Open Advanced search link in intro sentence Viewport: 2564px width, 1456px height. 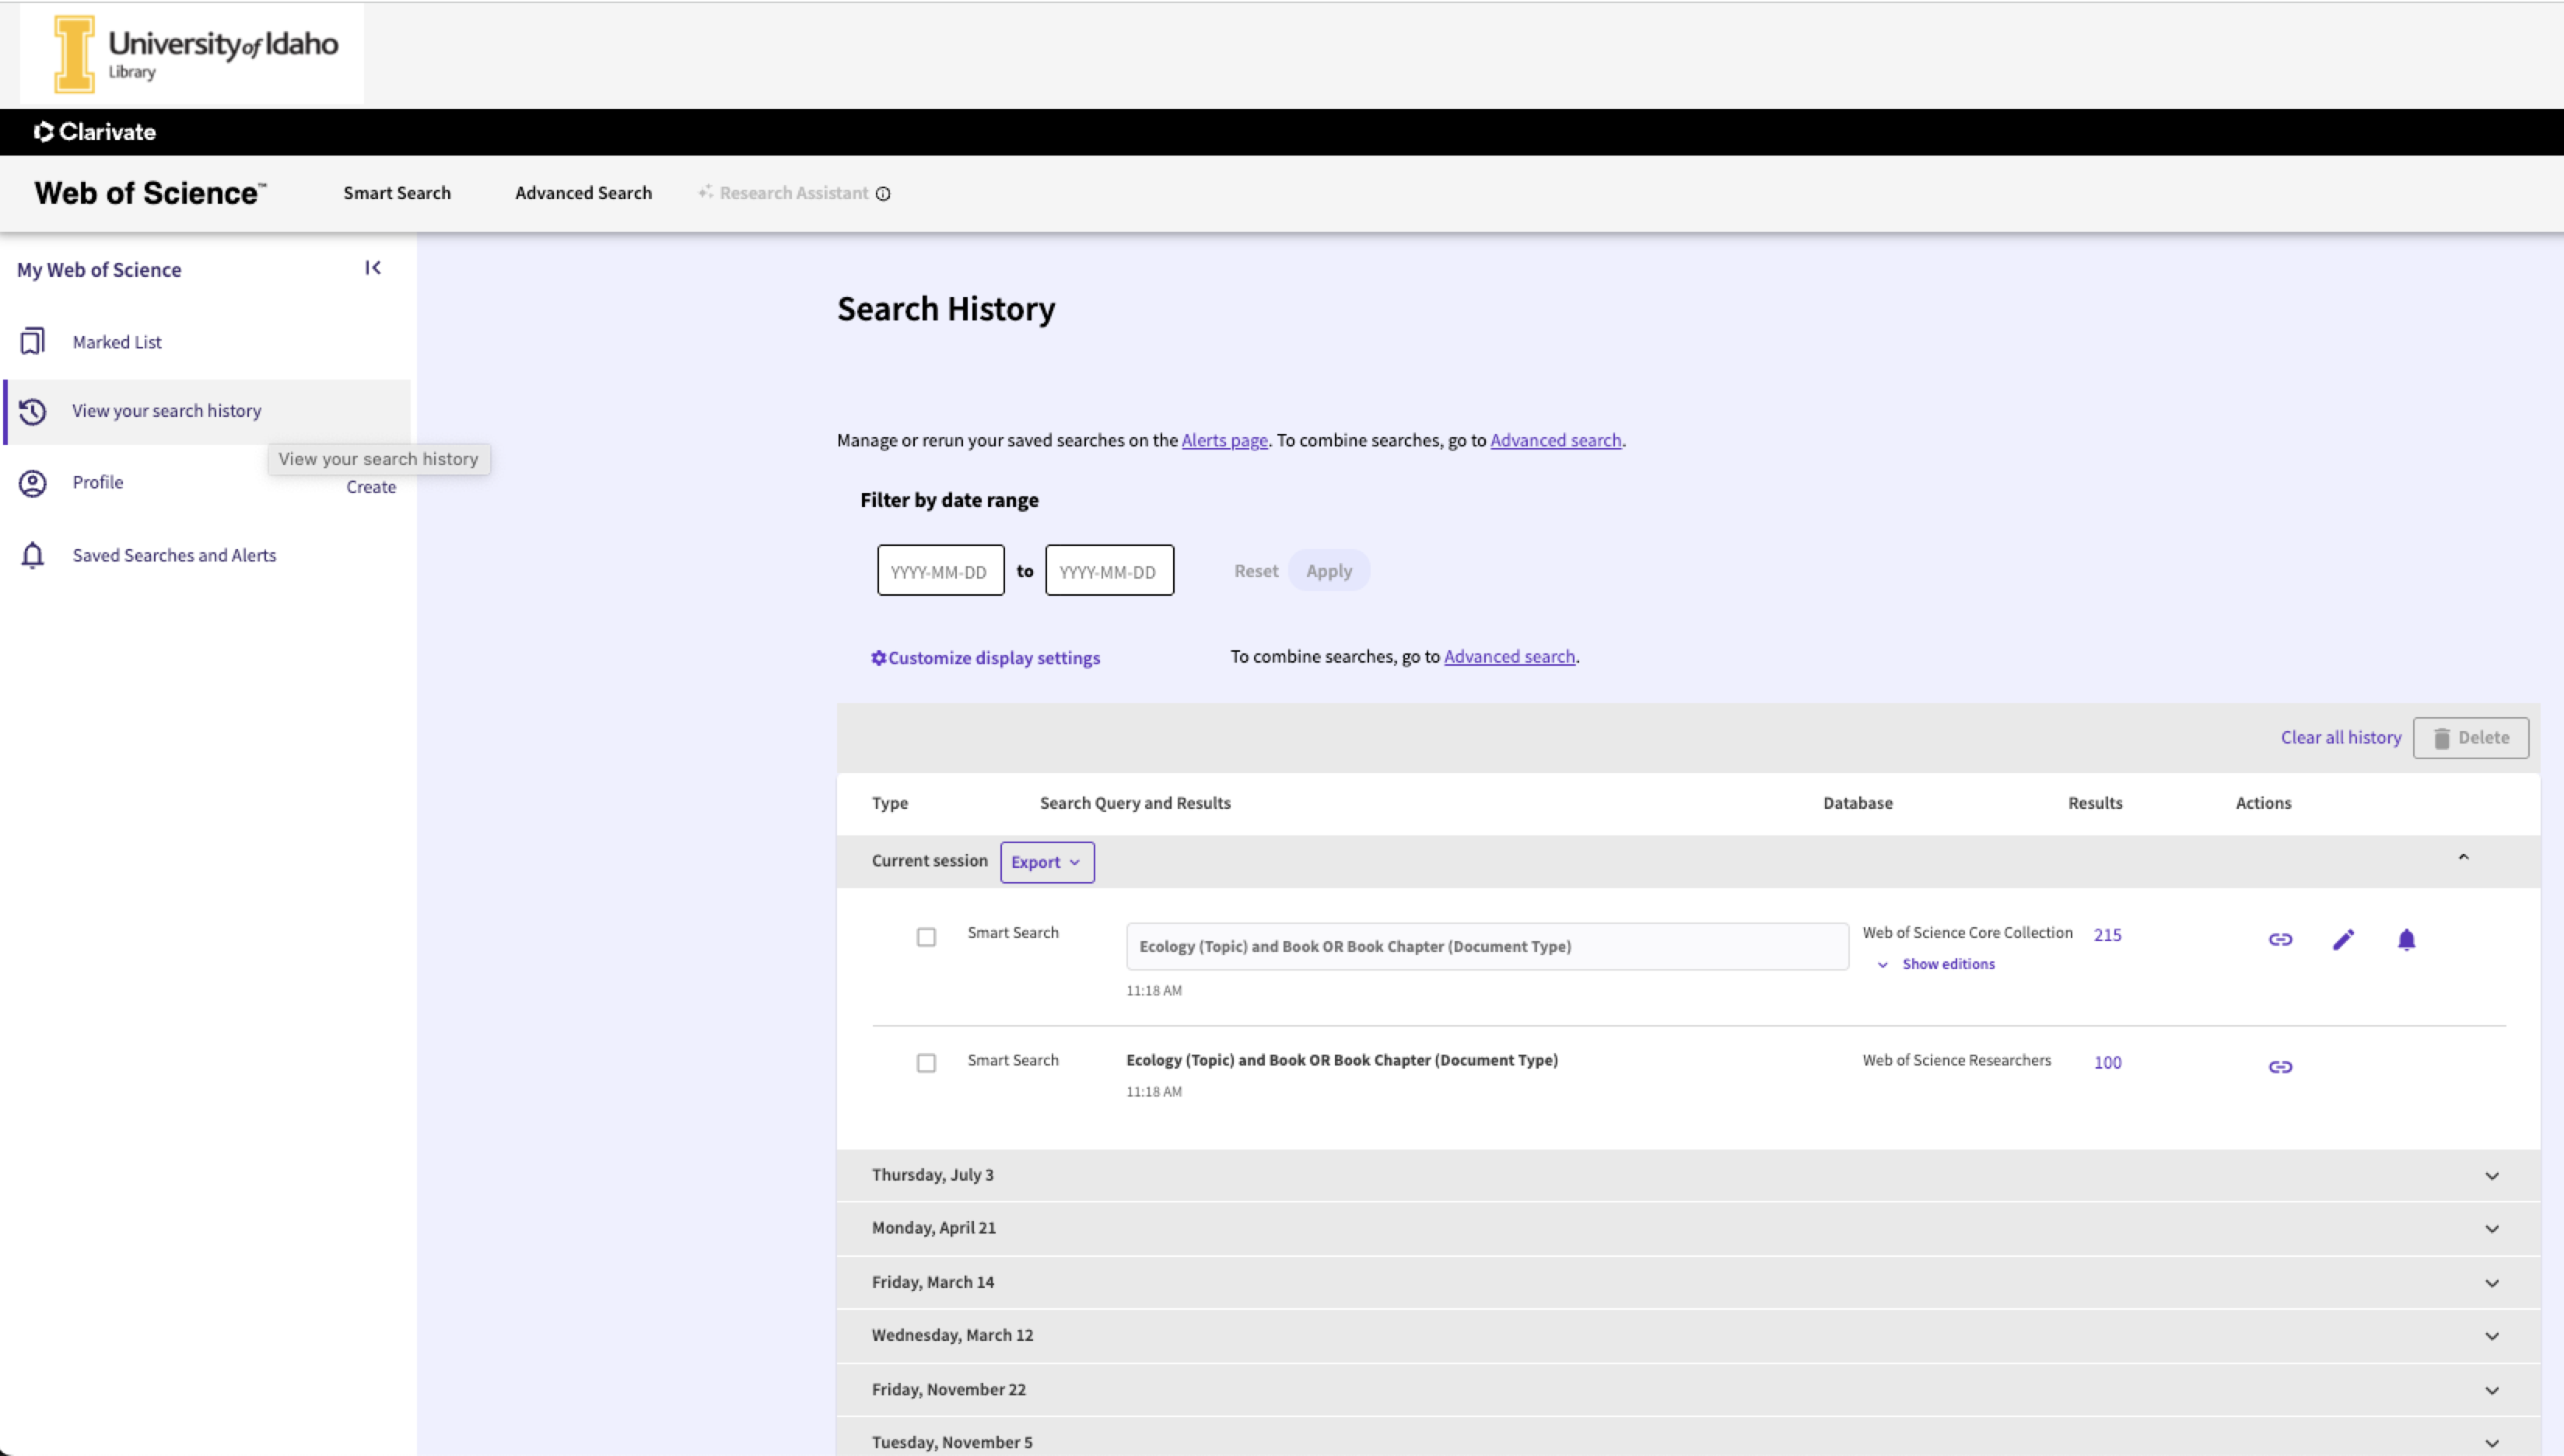click(x=1555, y=440)
